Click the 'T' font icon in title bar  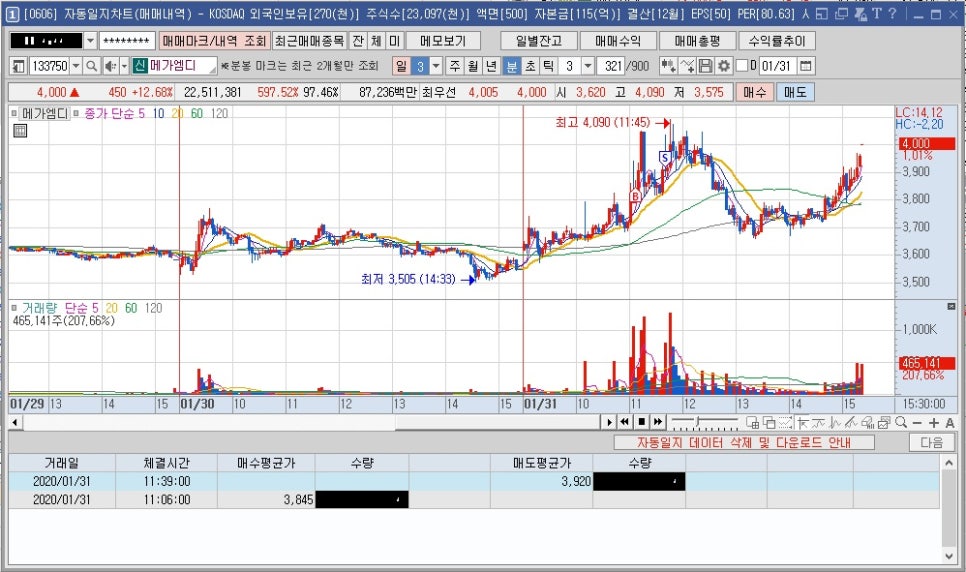coord(877,14)
